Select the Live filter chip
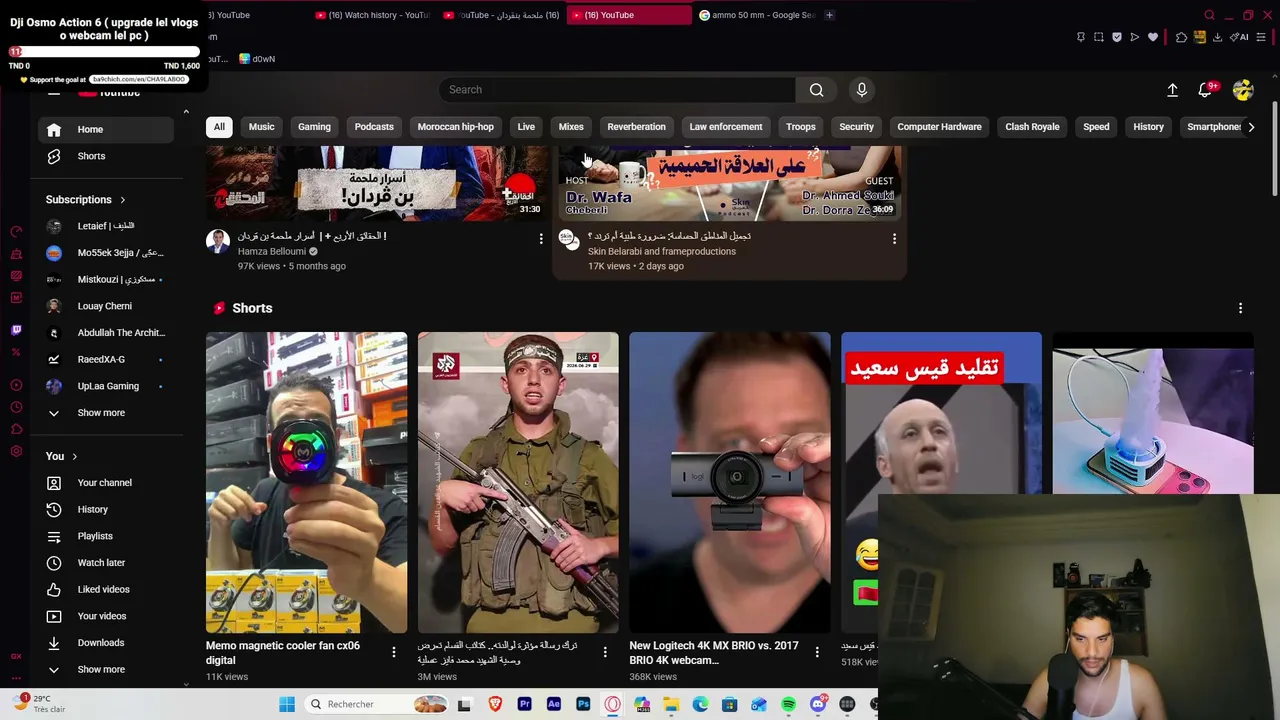The image size is (1280, 720). click(526, 127)
